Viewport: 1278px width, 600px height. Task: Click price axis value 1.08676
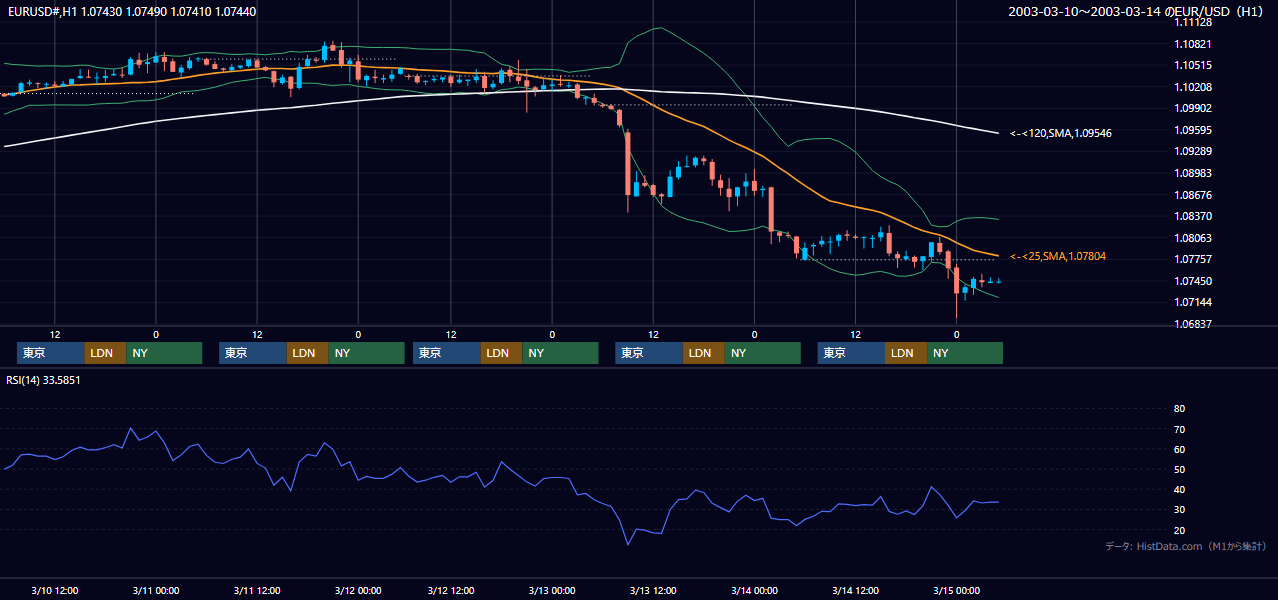pos(1193,195)
